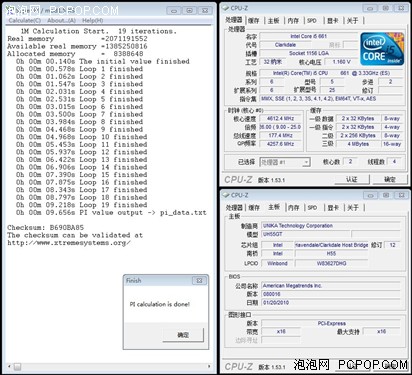Click CPU-Z icon in upper window title
The image size is (412, 375).
pyautogui.click(x=226, y=8)
